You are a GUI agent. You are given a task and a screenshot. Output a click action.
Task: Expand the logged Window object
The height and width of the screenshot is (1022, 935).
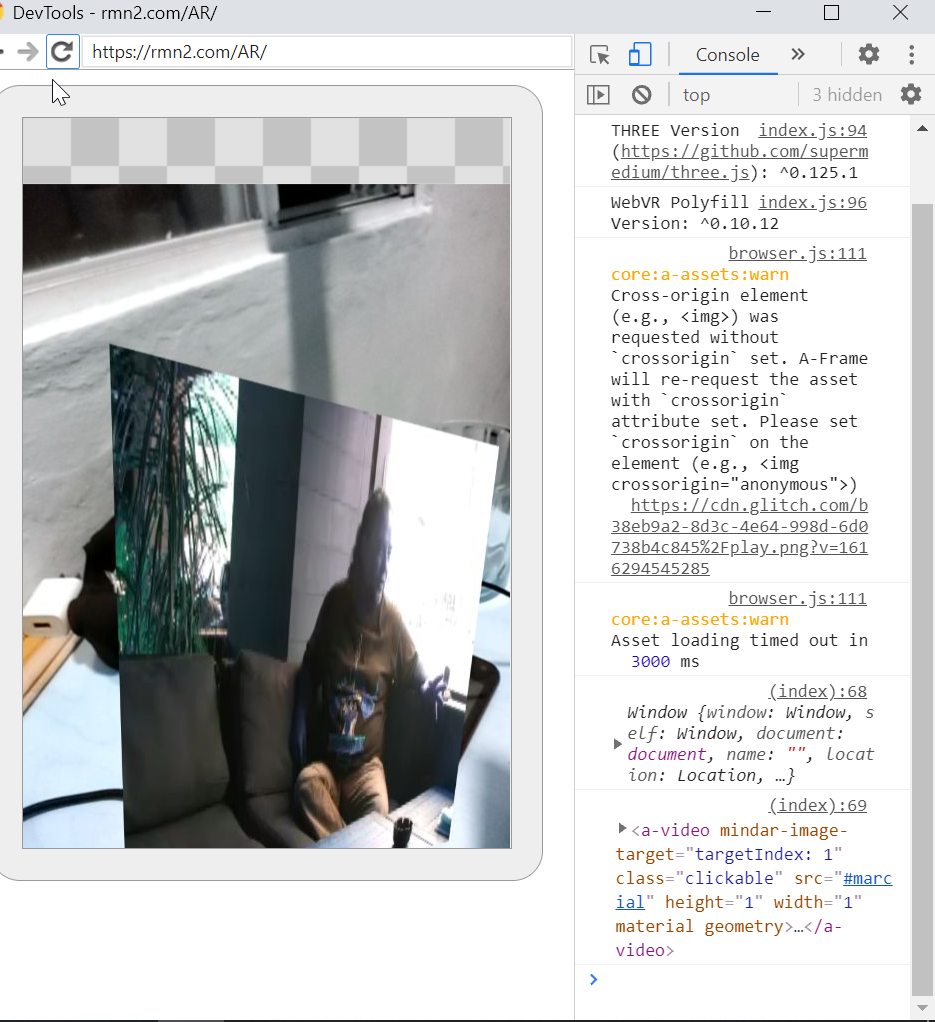[618, 743]
